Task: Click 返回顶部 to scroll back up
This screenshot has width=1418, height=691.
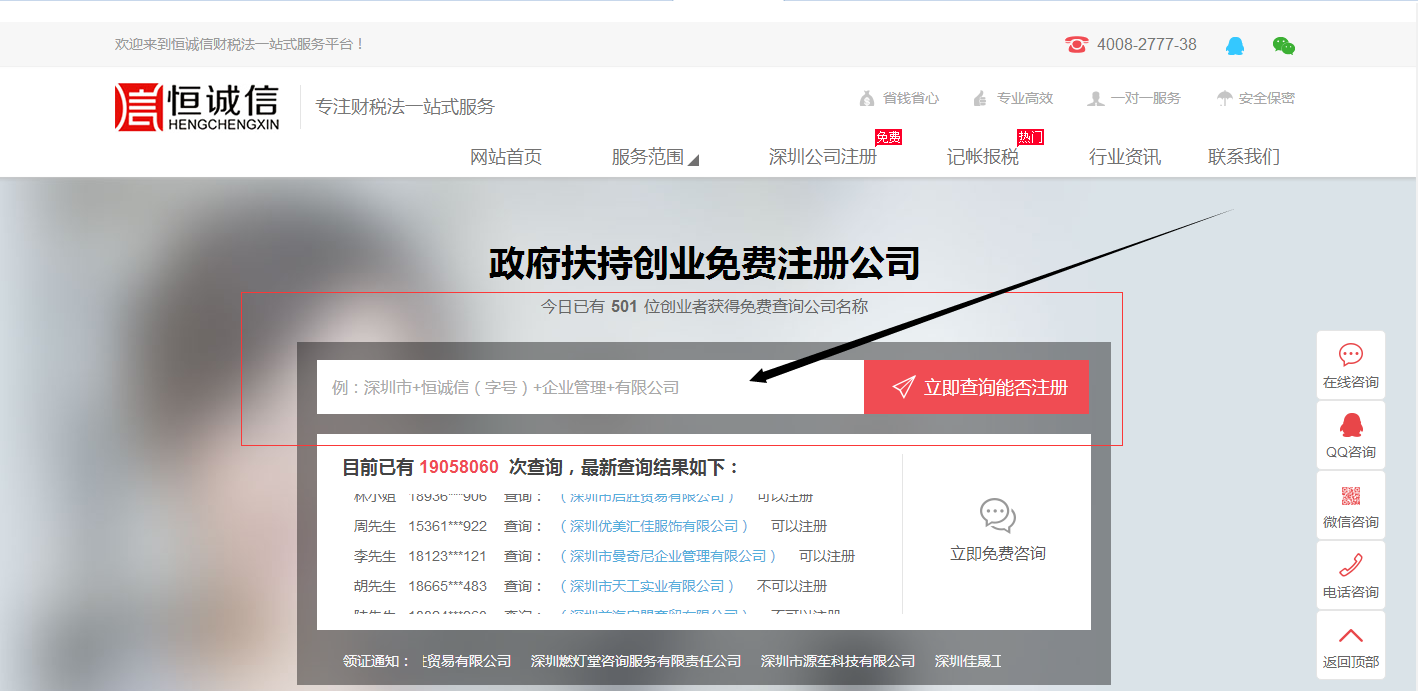Action: tap(1350, 645)
